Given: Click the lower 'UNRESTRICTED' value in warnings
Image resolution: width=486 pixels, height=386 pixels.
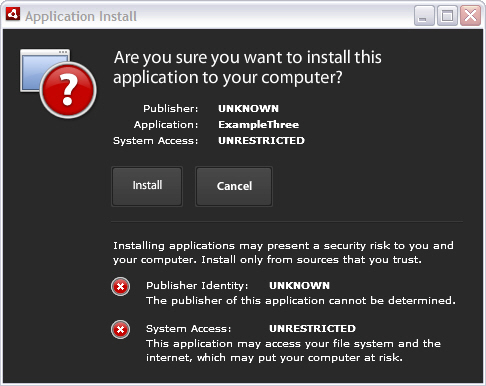Looking at the screenshot, I should click(x=312, y=329).
